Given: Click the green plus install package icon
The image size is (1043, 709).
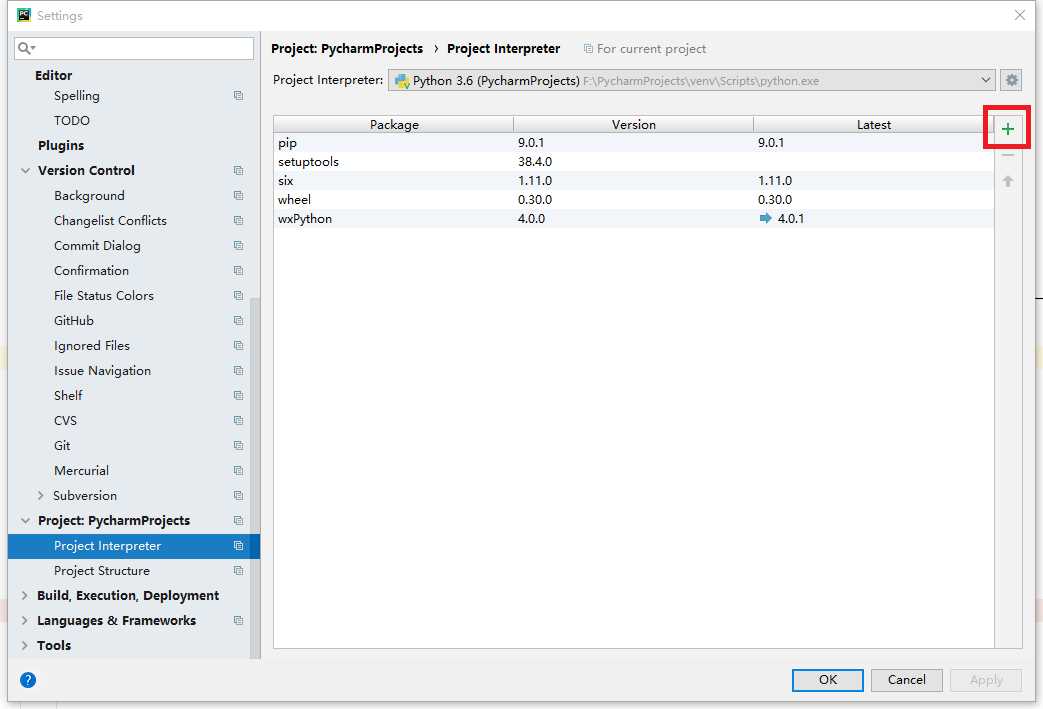Looking at the screenshot, I should [x=1008, y=129].
